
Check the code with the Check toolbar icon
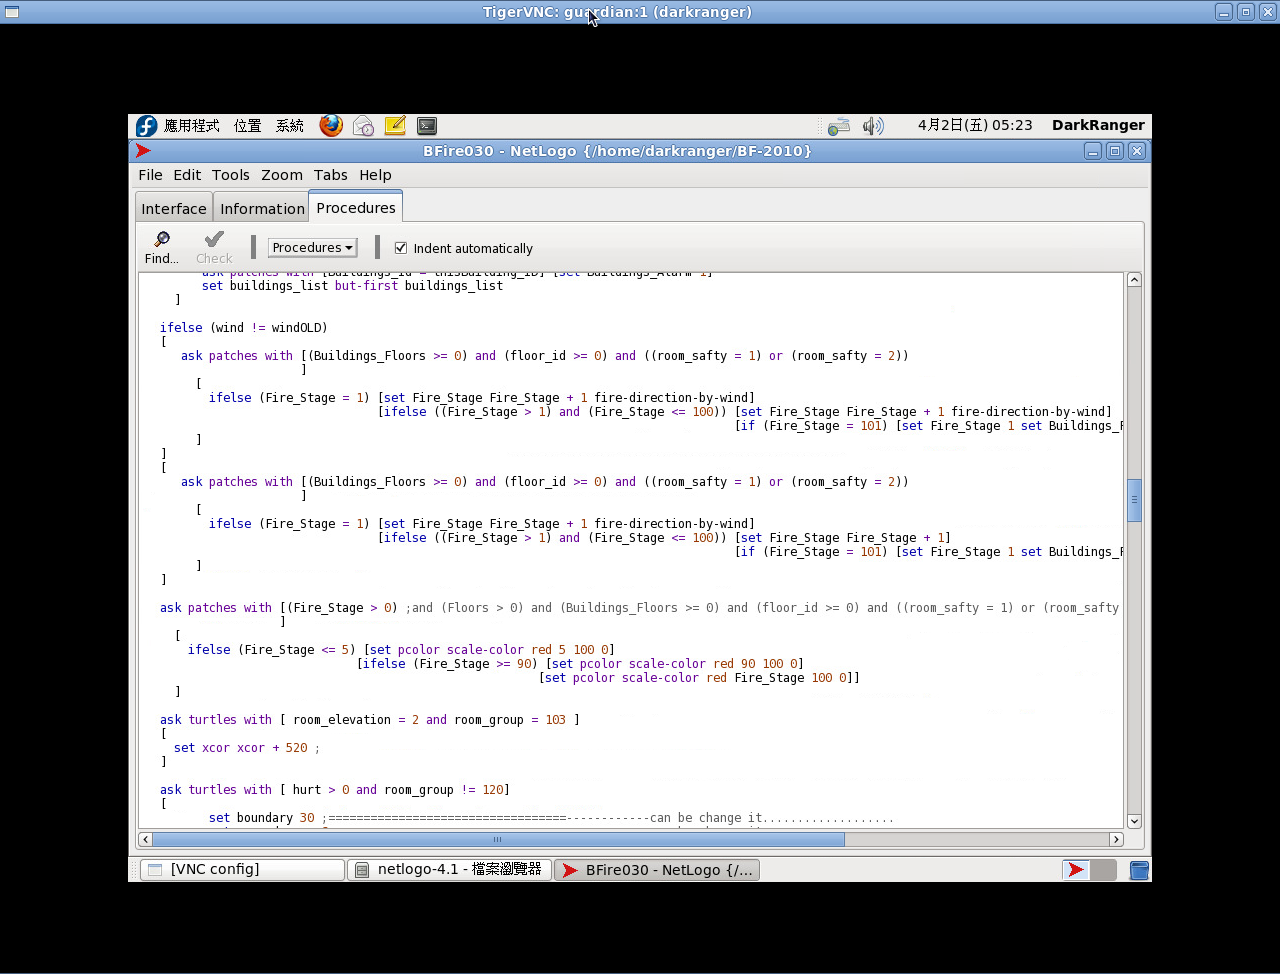(213, 248)
